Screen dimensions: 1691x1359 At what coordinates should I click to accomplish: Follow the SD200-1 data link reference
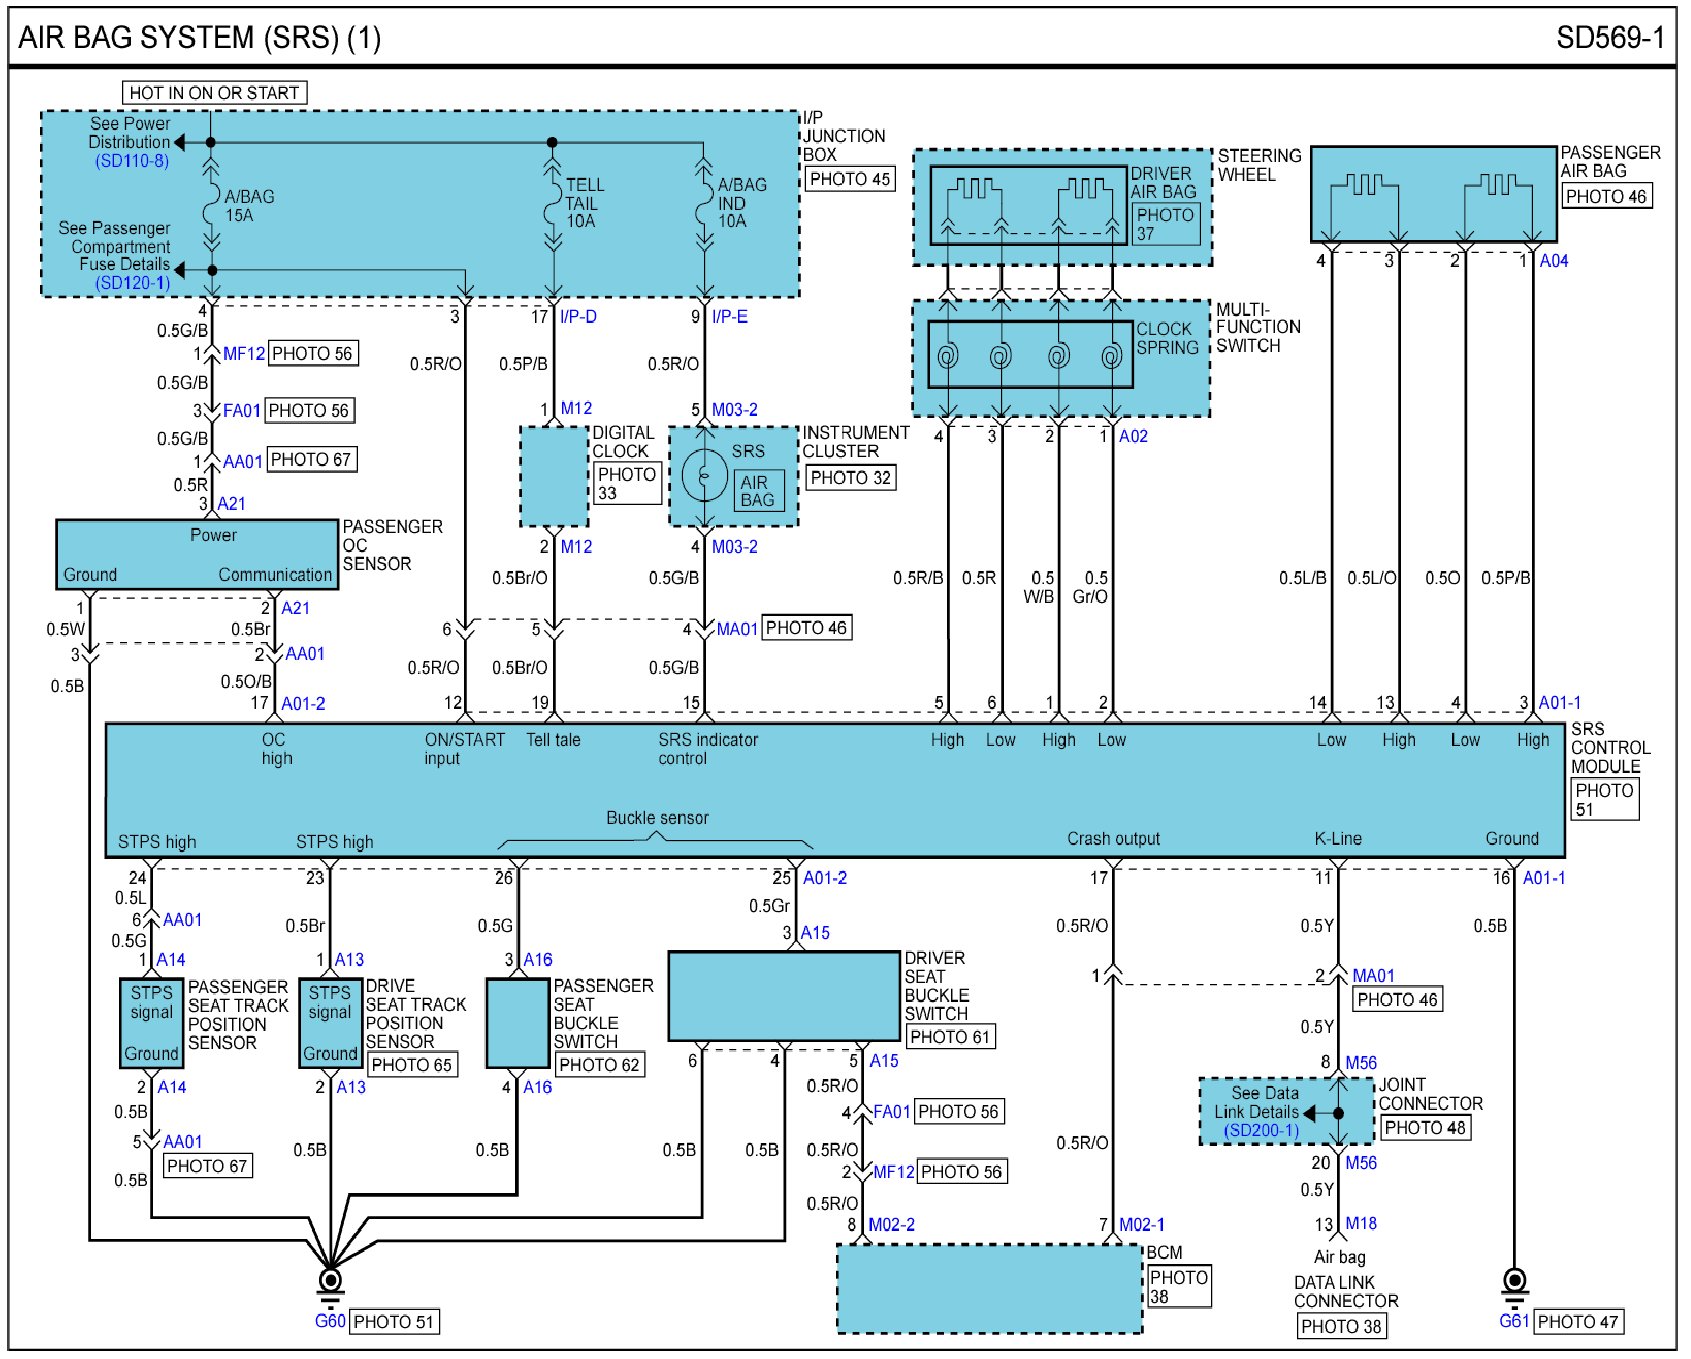coord(1261,1131)
